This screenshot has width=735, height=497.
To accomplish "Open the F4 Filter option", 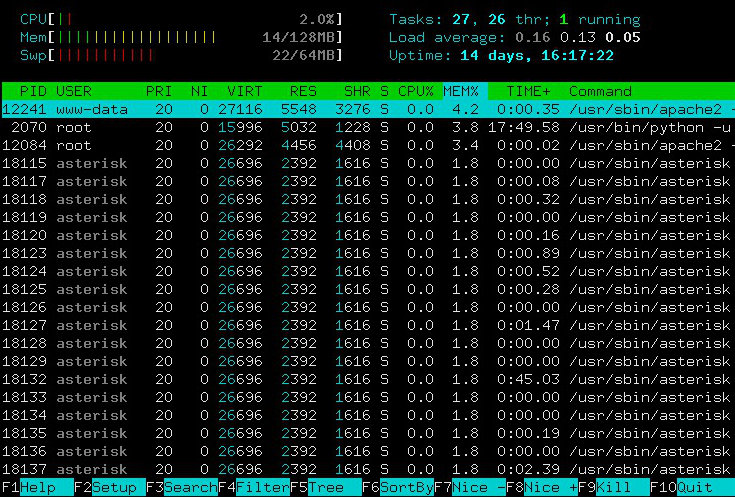I will [254, 488].
